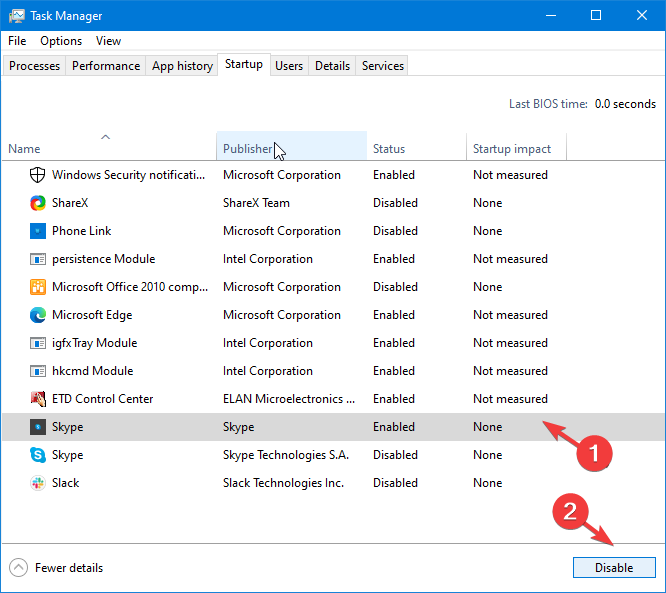Screen dimensions: 666x593
Task: Select the Phone Link name text
Action: 82,231
